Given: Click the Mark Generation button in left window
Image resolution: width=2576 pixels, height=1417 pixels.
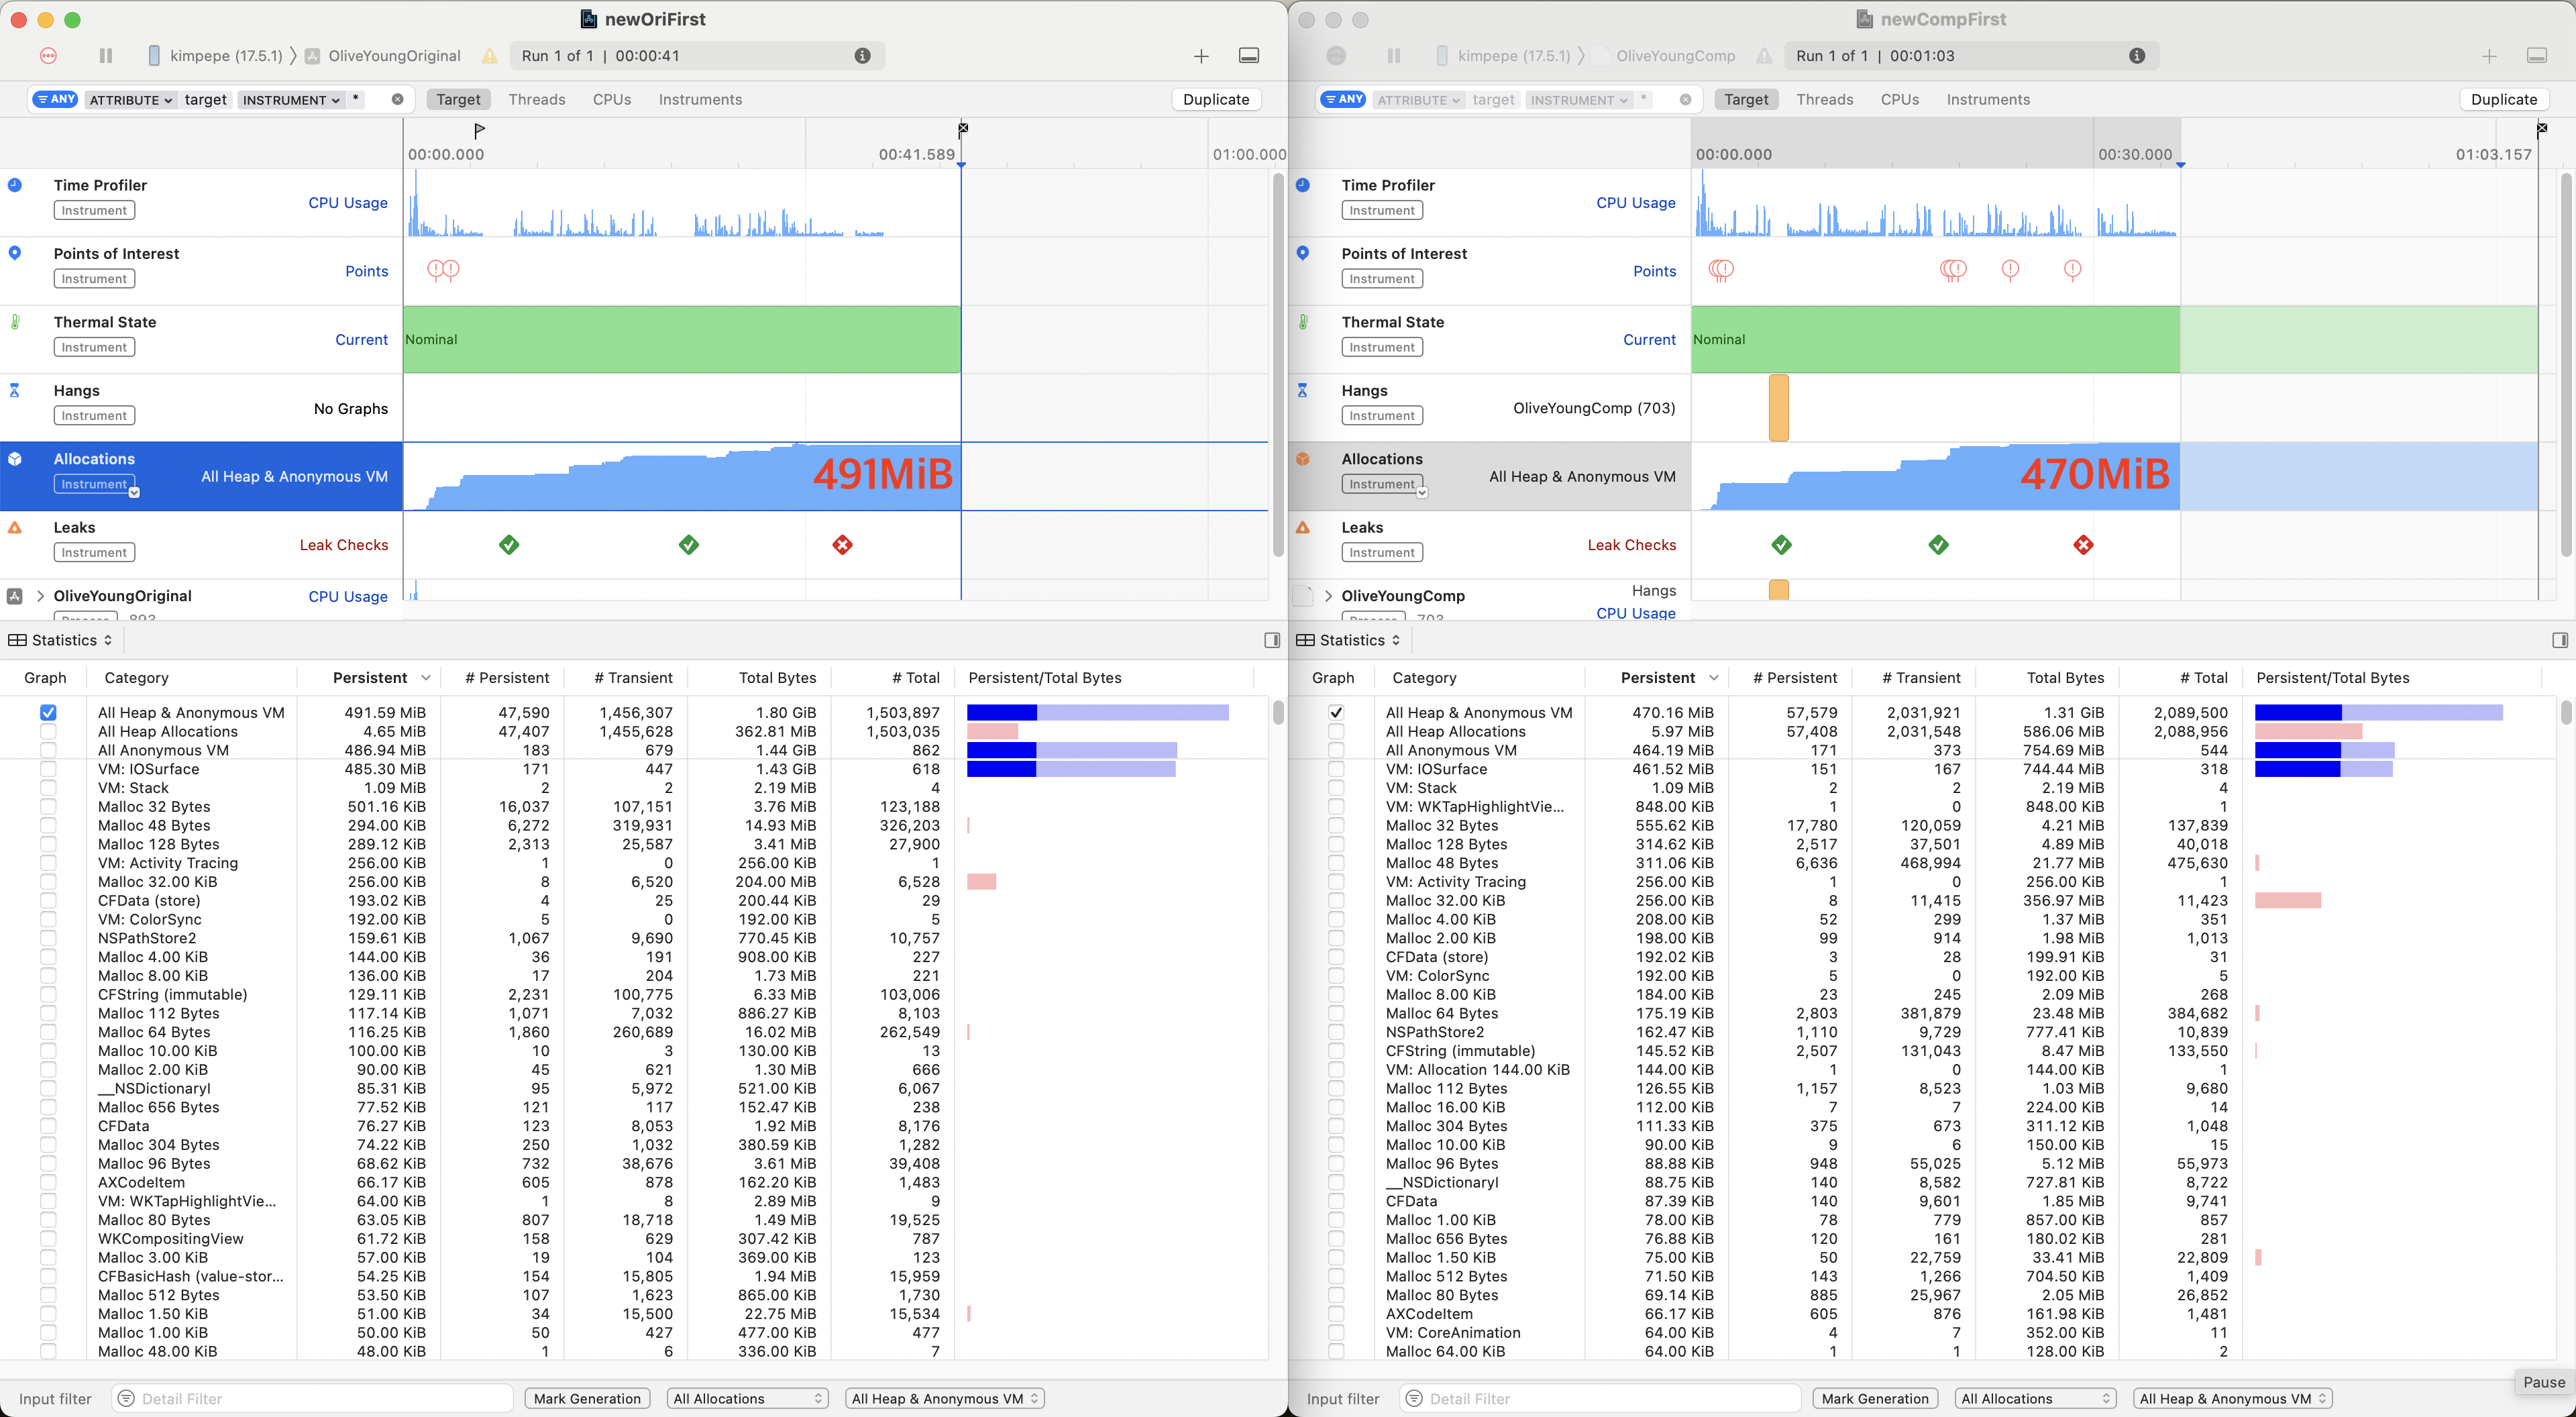Looking at the screenshot, I should coord(587,1398).
